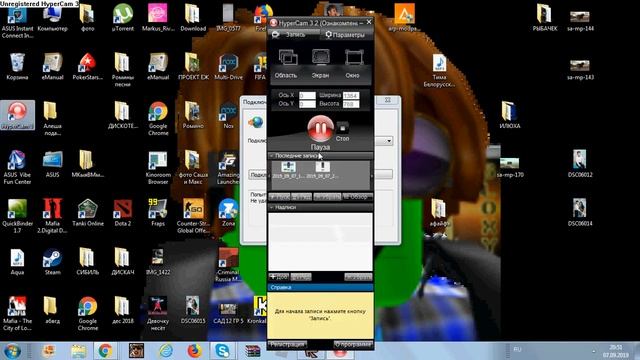Click the Справка help header
640x360 pixels.
click(320, 288)
